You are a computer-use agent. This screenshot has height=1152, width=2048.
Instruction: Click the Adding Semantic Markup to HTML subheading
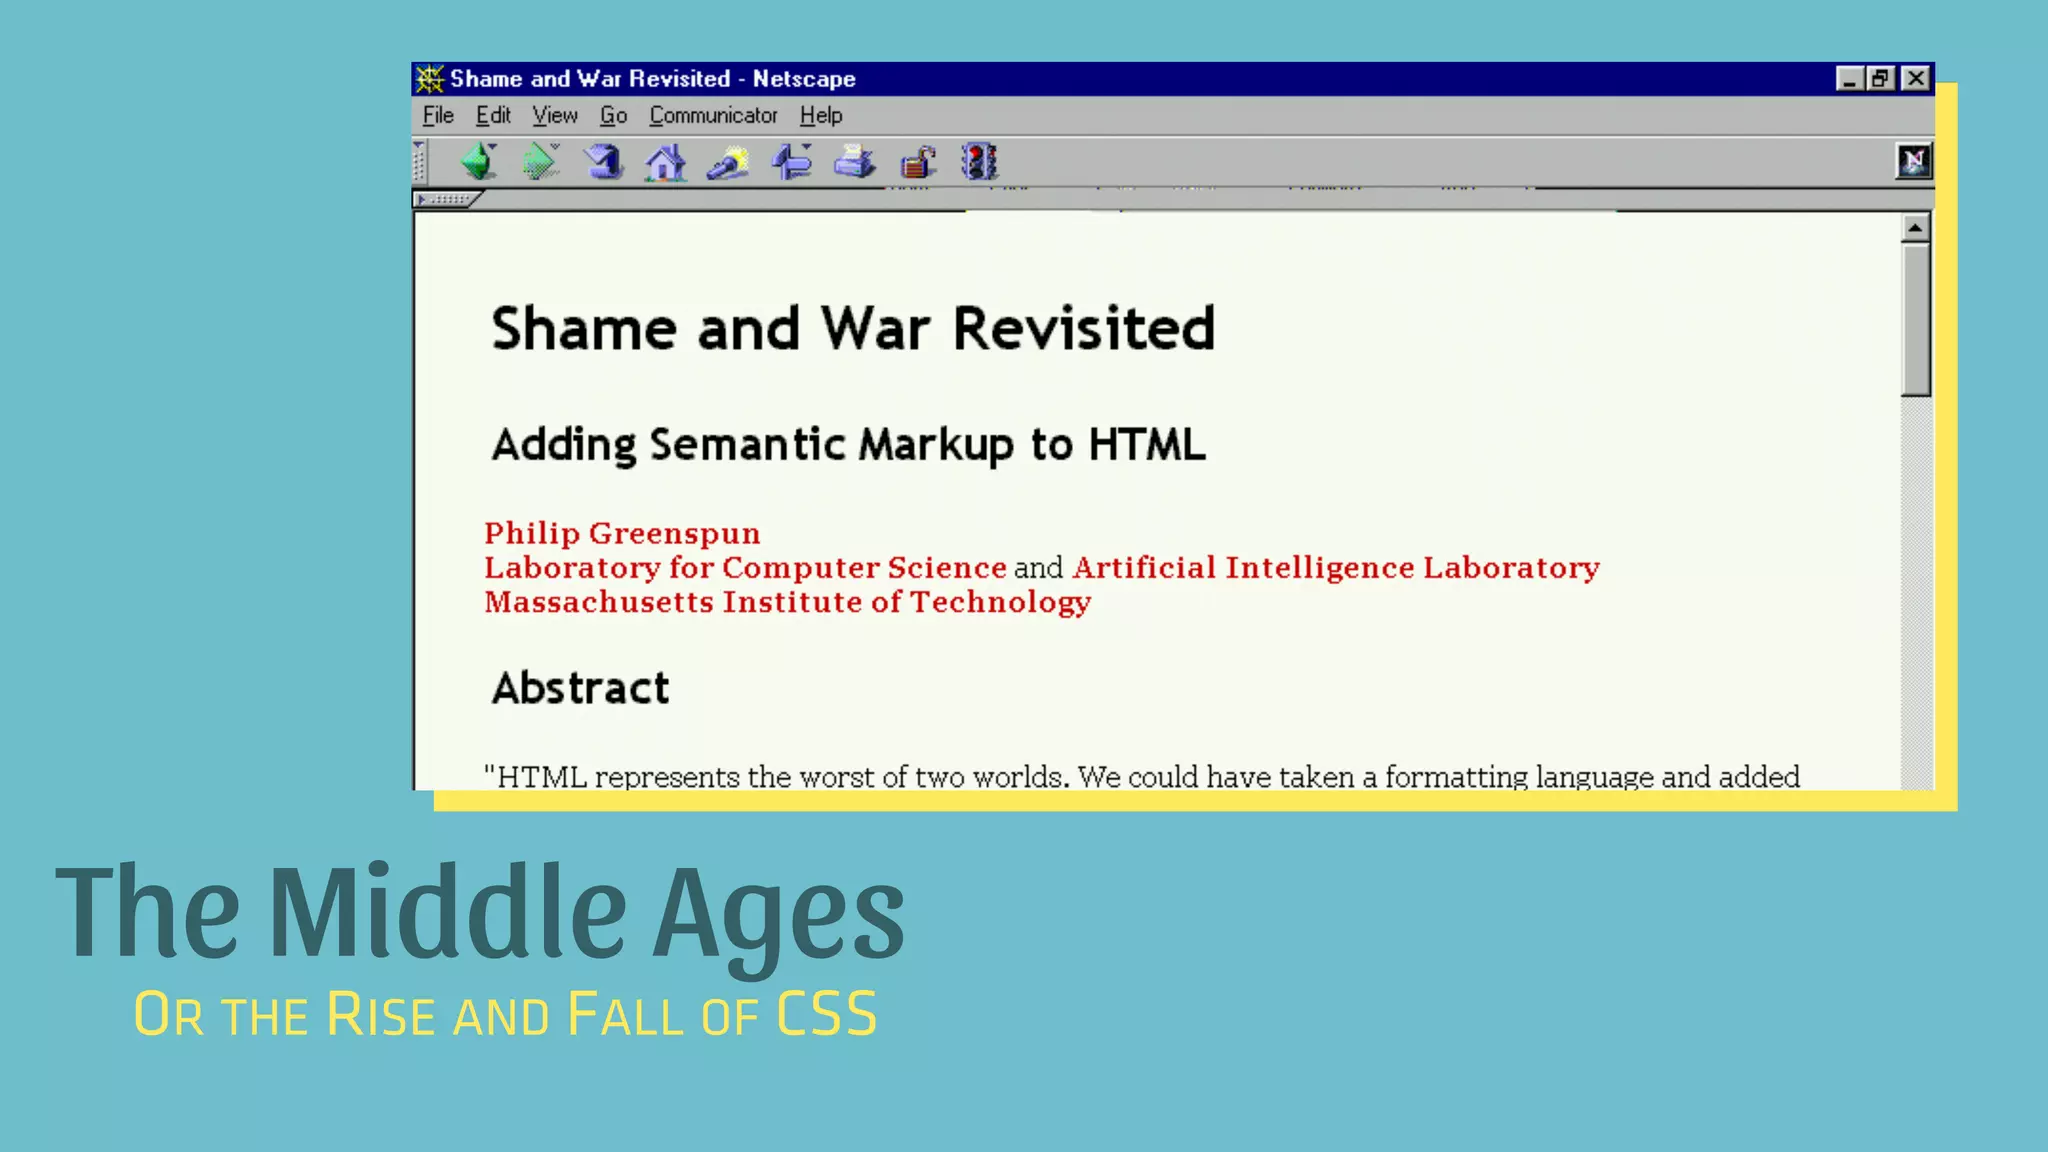[848, 445]
